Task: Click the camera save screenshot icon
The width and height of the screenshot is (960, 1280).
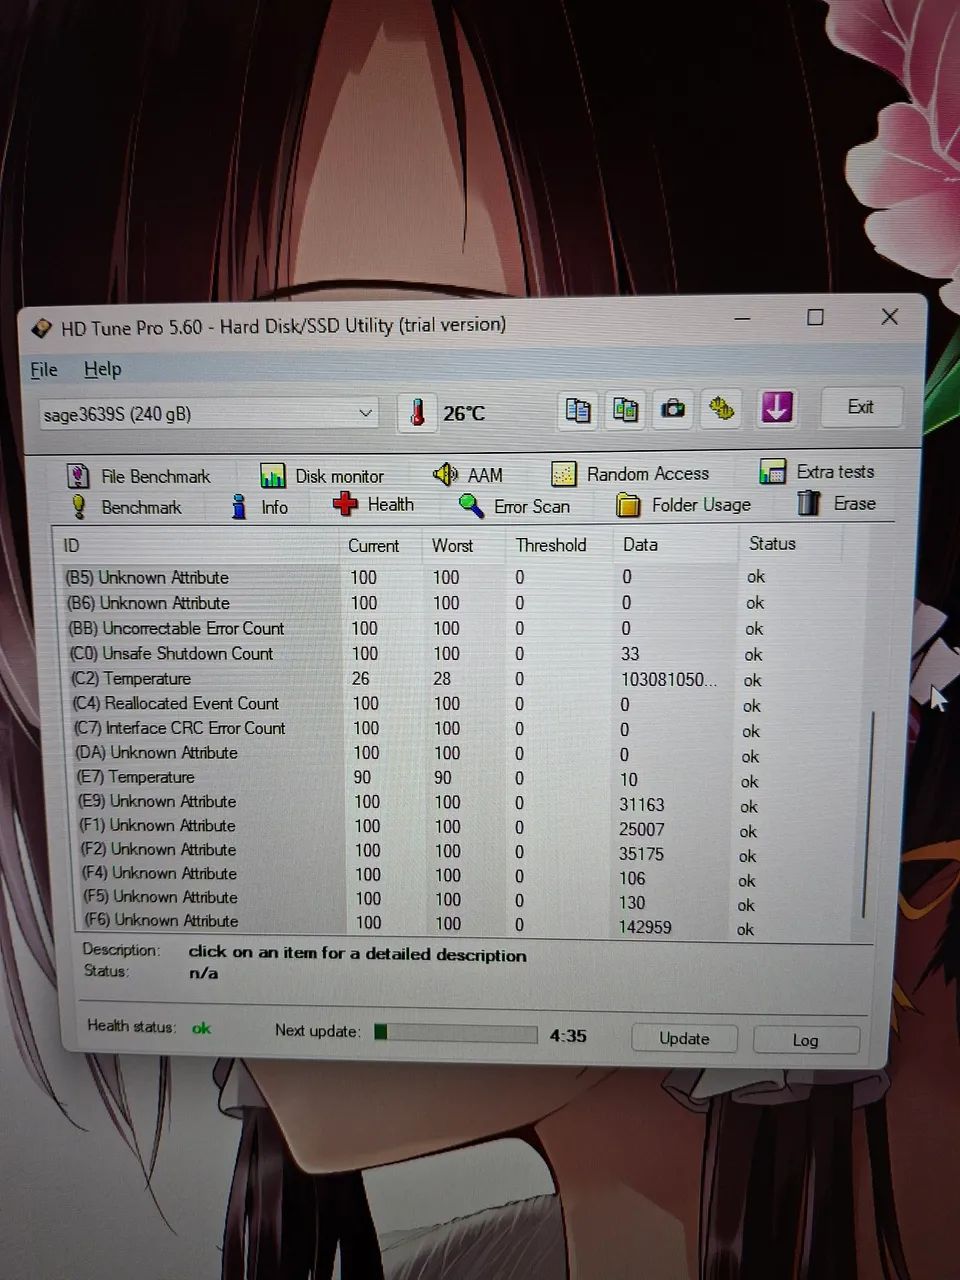Action: [673, 409]
